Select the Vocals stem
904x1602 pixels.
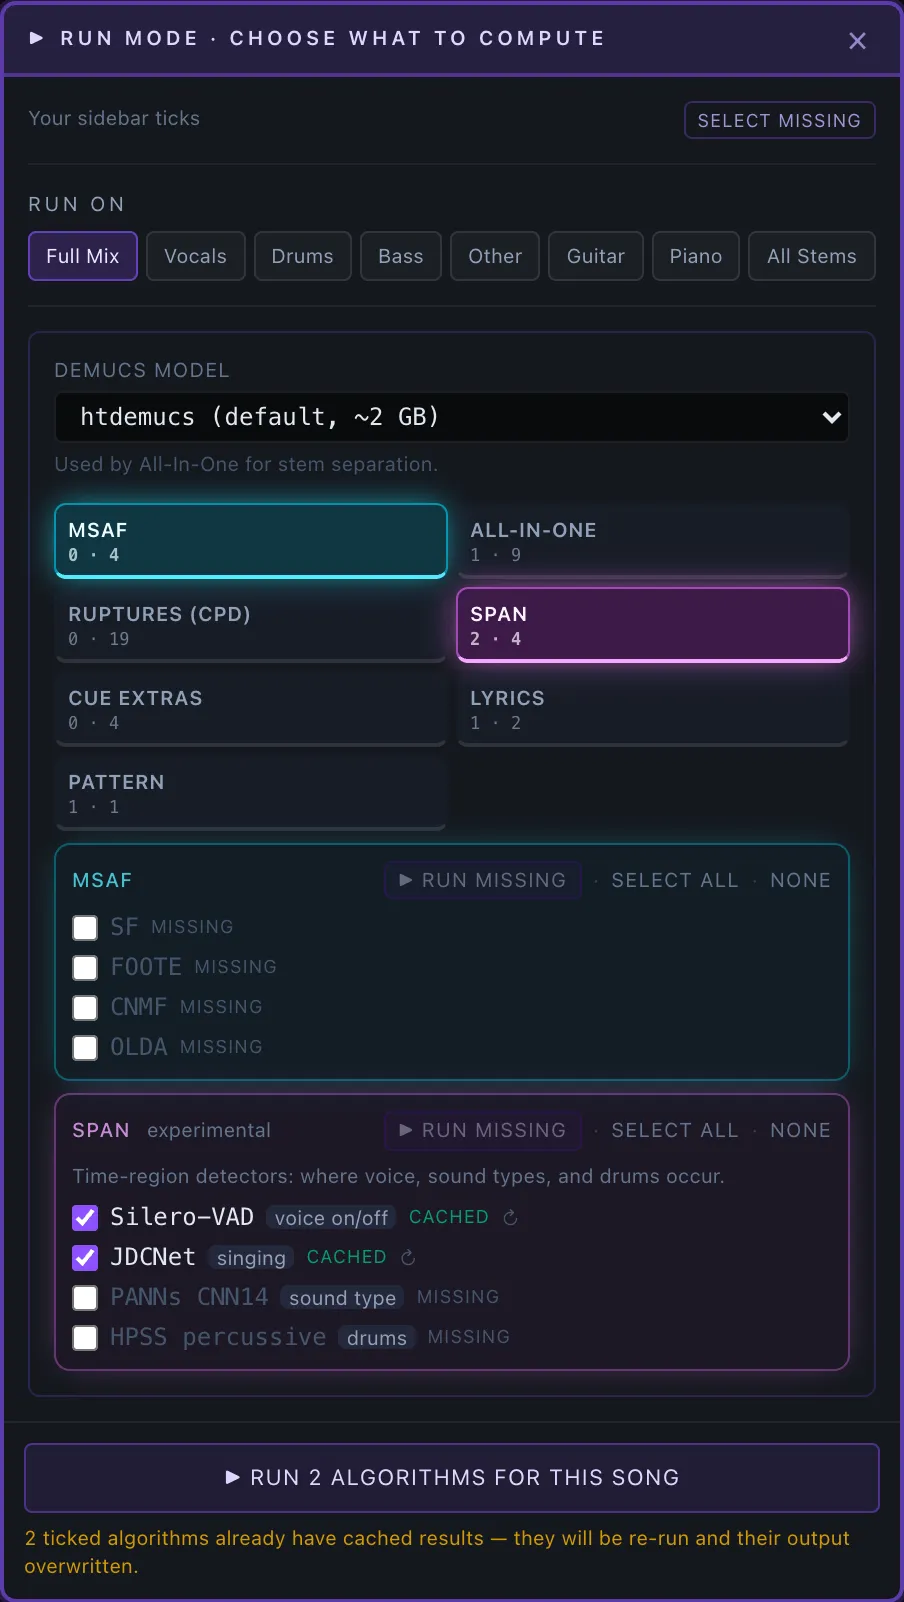[x=195, y=256]
